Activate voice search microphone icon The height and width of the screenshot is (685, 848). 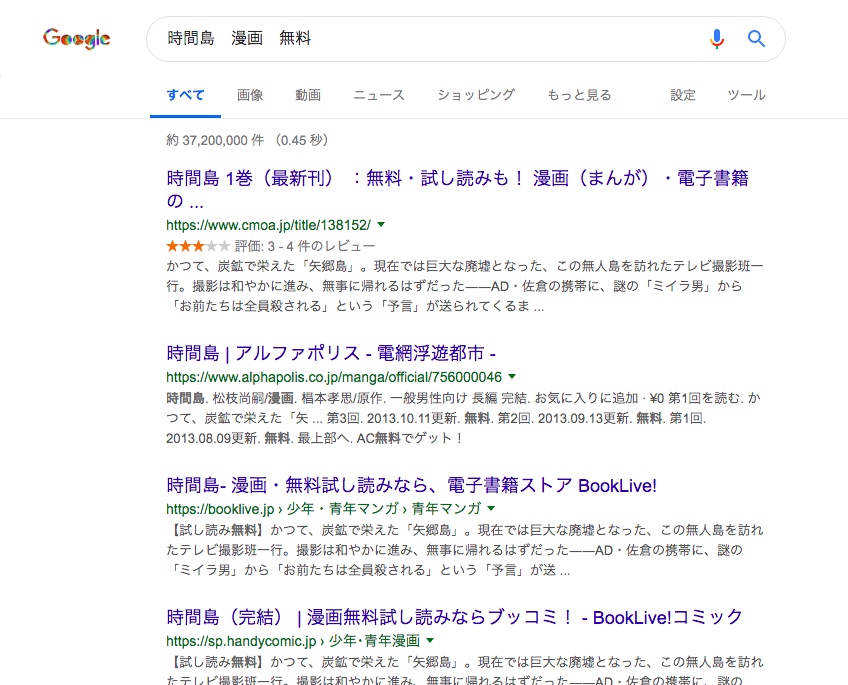[717, 39]
